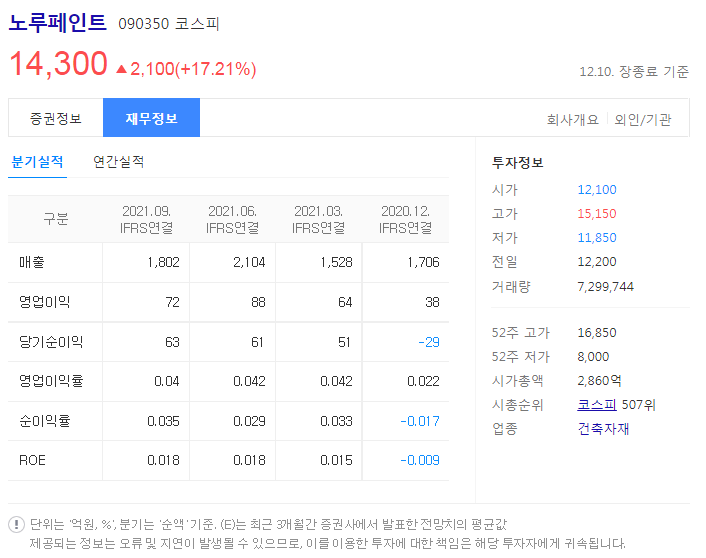Select 매출 value 1,802
This screenshot has width=706, height=558.
click(163, 262)
